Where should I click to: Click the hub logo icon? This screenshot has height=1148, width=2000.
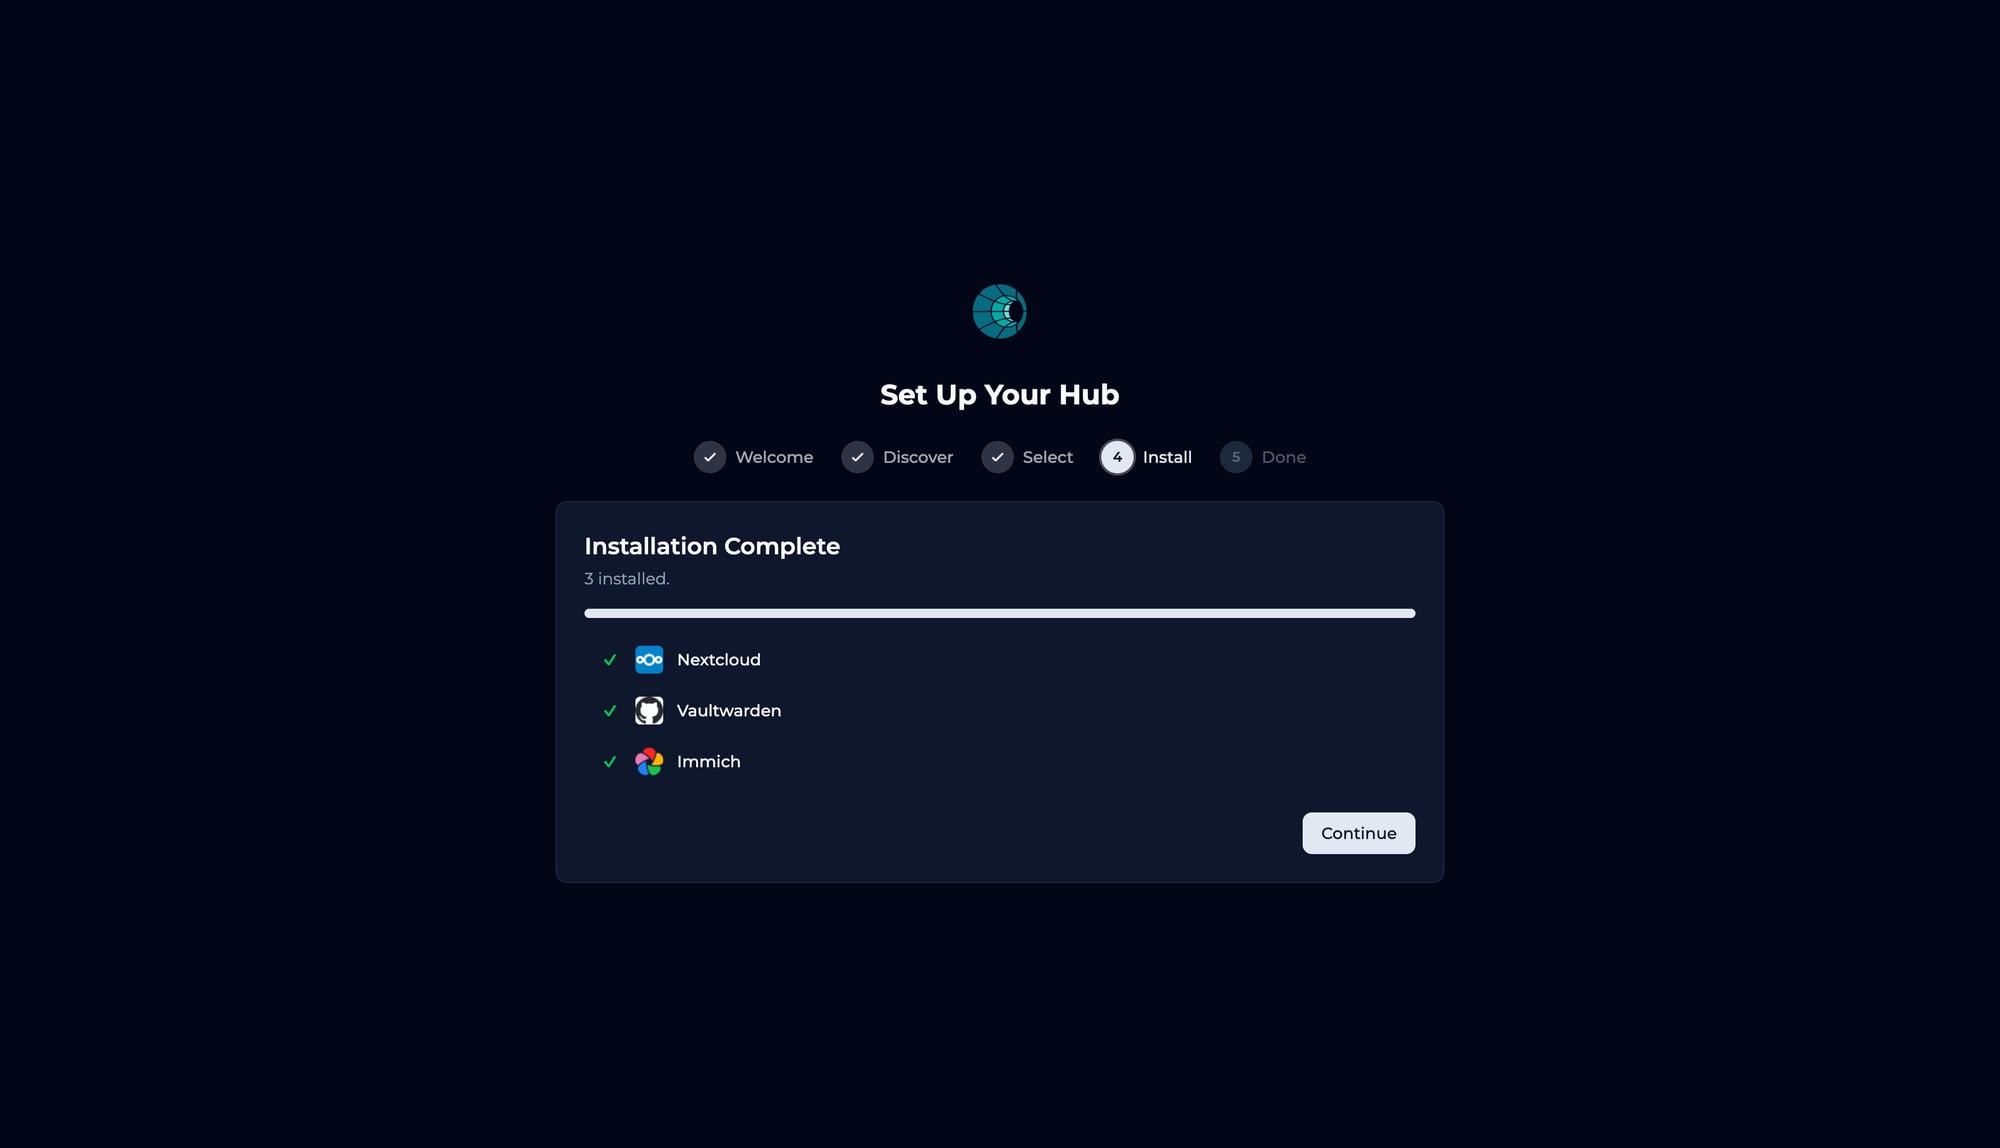[999, 311]
